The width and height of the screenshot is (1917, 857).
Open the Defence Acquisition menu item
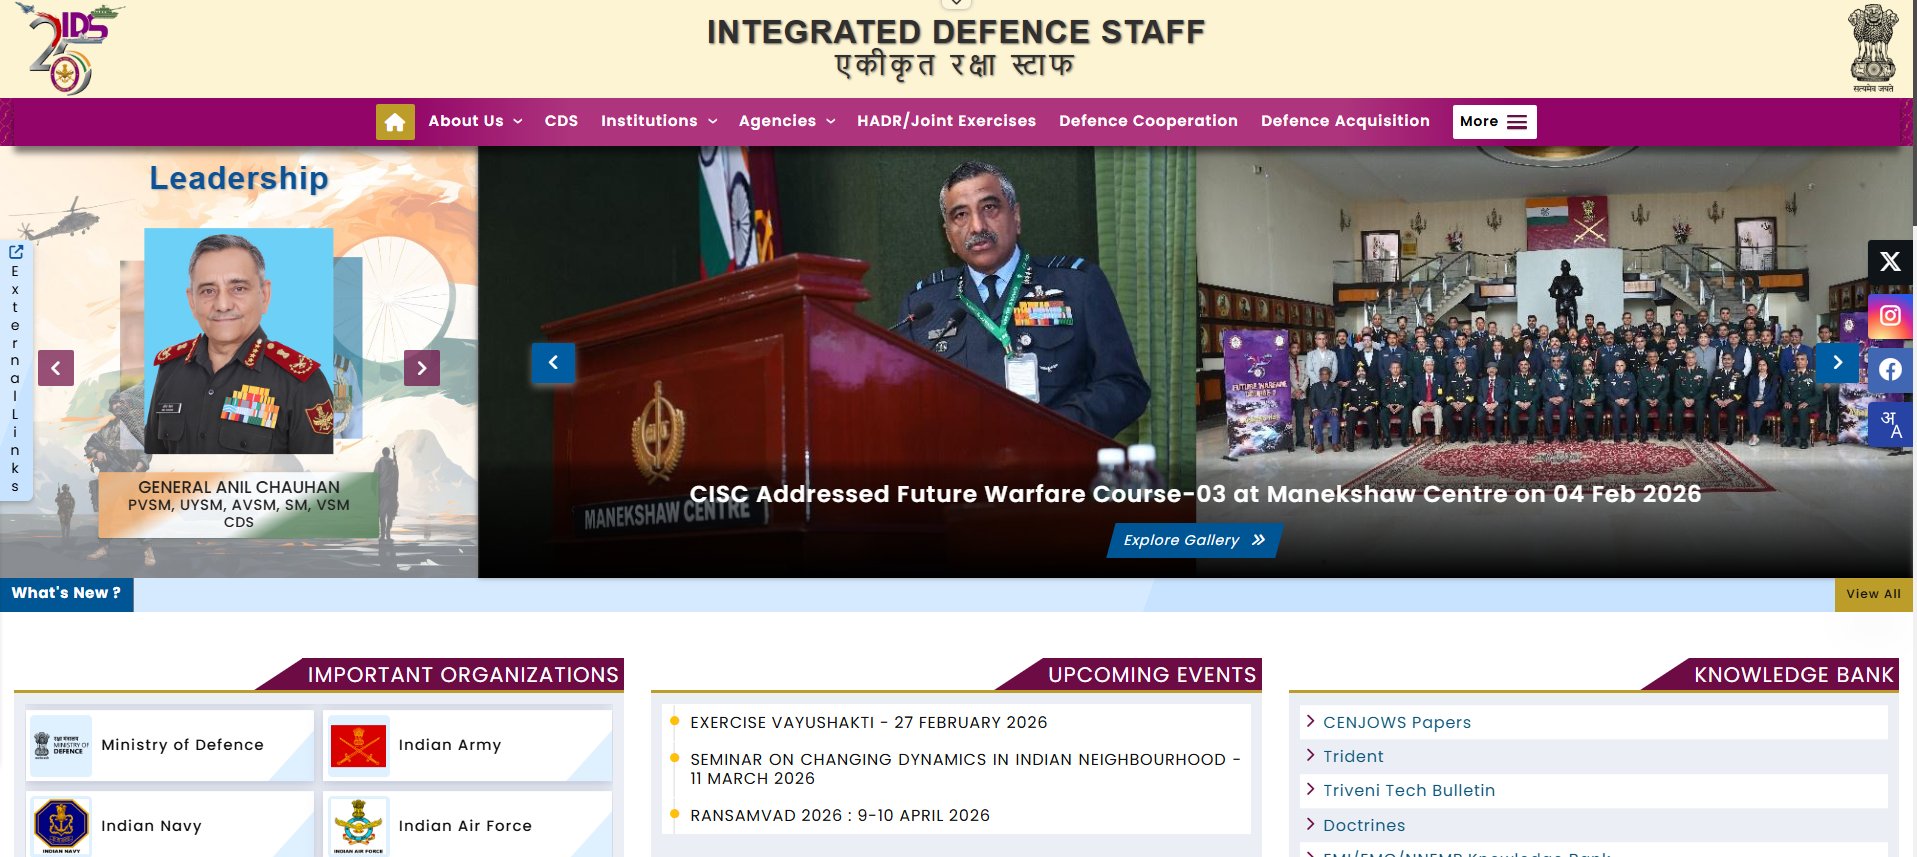pyautogui.click(x=1344, y=121)
